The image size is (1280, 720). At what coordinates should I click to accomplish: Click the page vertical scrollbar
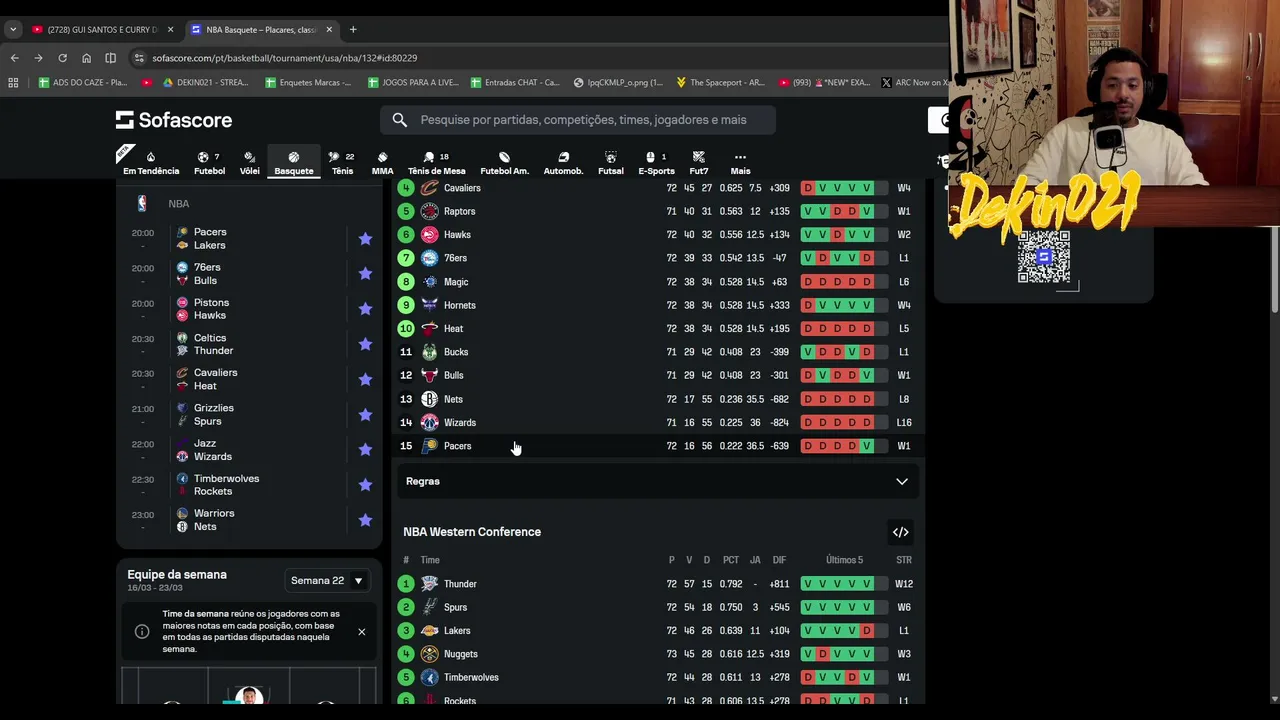click(1274, 270)
